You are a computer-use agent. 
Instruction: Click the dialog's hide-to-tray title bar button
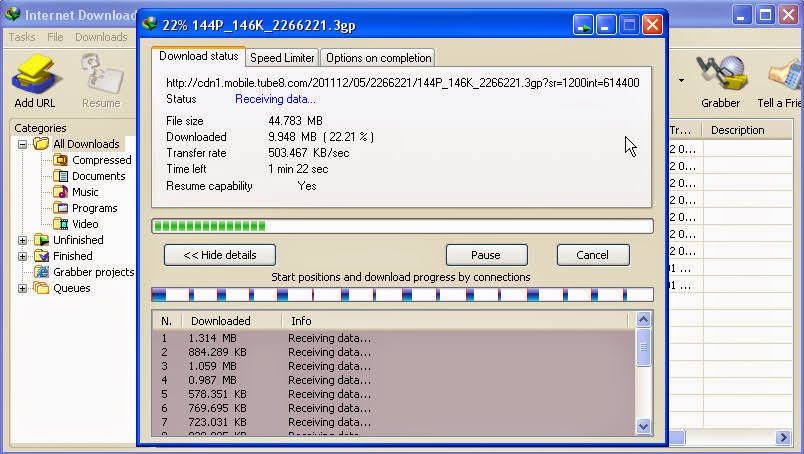584,25
